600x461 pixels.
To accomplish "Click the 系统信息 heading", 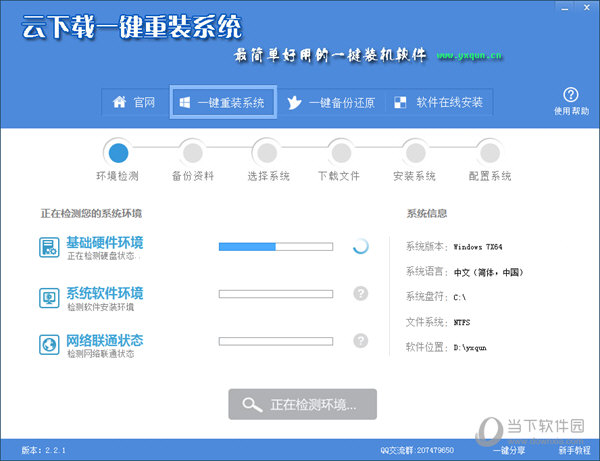I will (427, 213).
